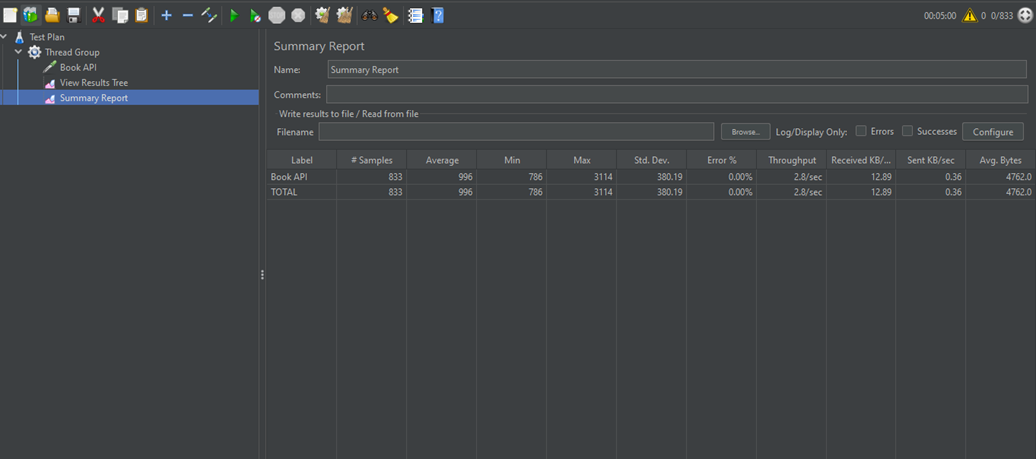This screenshot has width=1036, height=459.
Task: Click into the Comments input field
Action: tap(677, 94)
